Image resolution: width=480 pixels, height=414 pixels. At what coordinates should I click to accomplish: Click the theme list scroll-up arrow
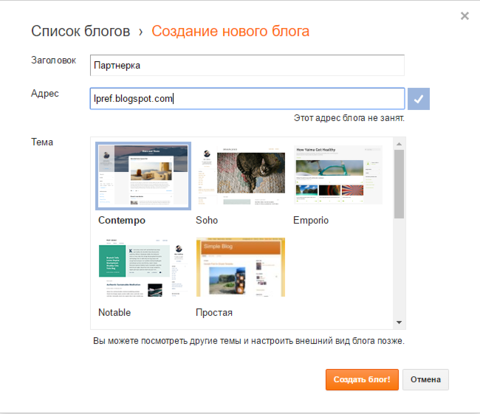click(399, 144)
